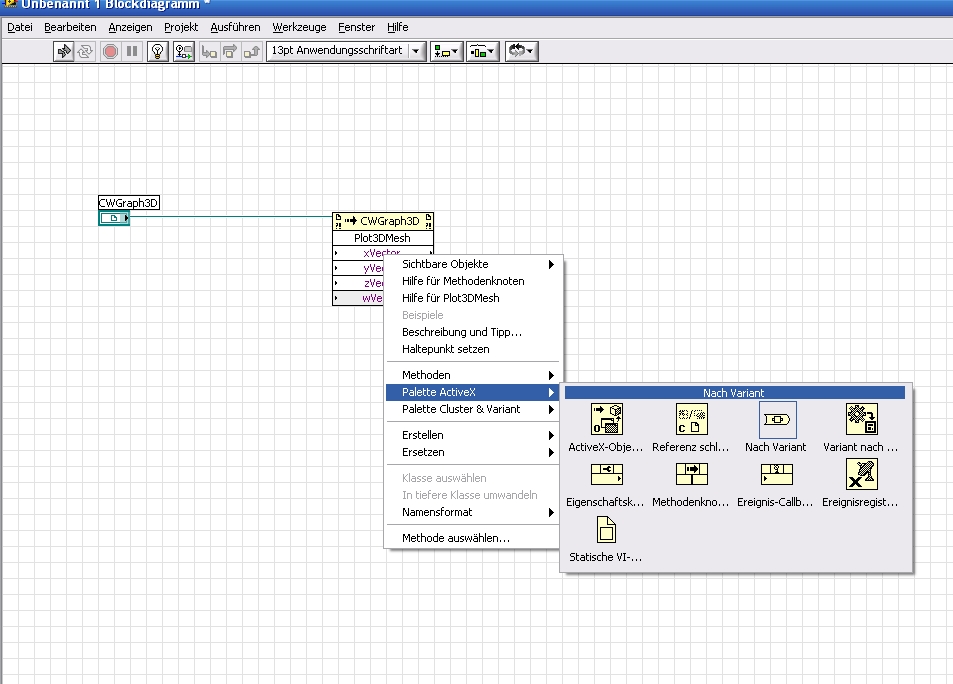The image size is (953, 684).
Task: Choose the Variant nach Daten icon
Action: point(861,420)
